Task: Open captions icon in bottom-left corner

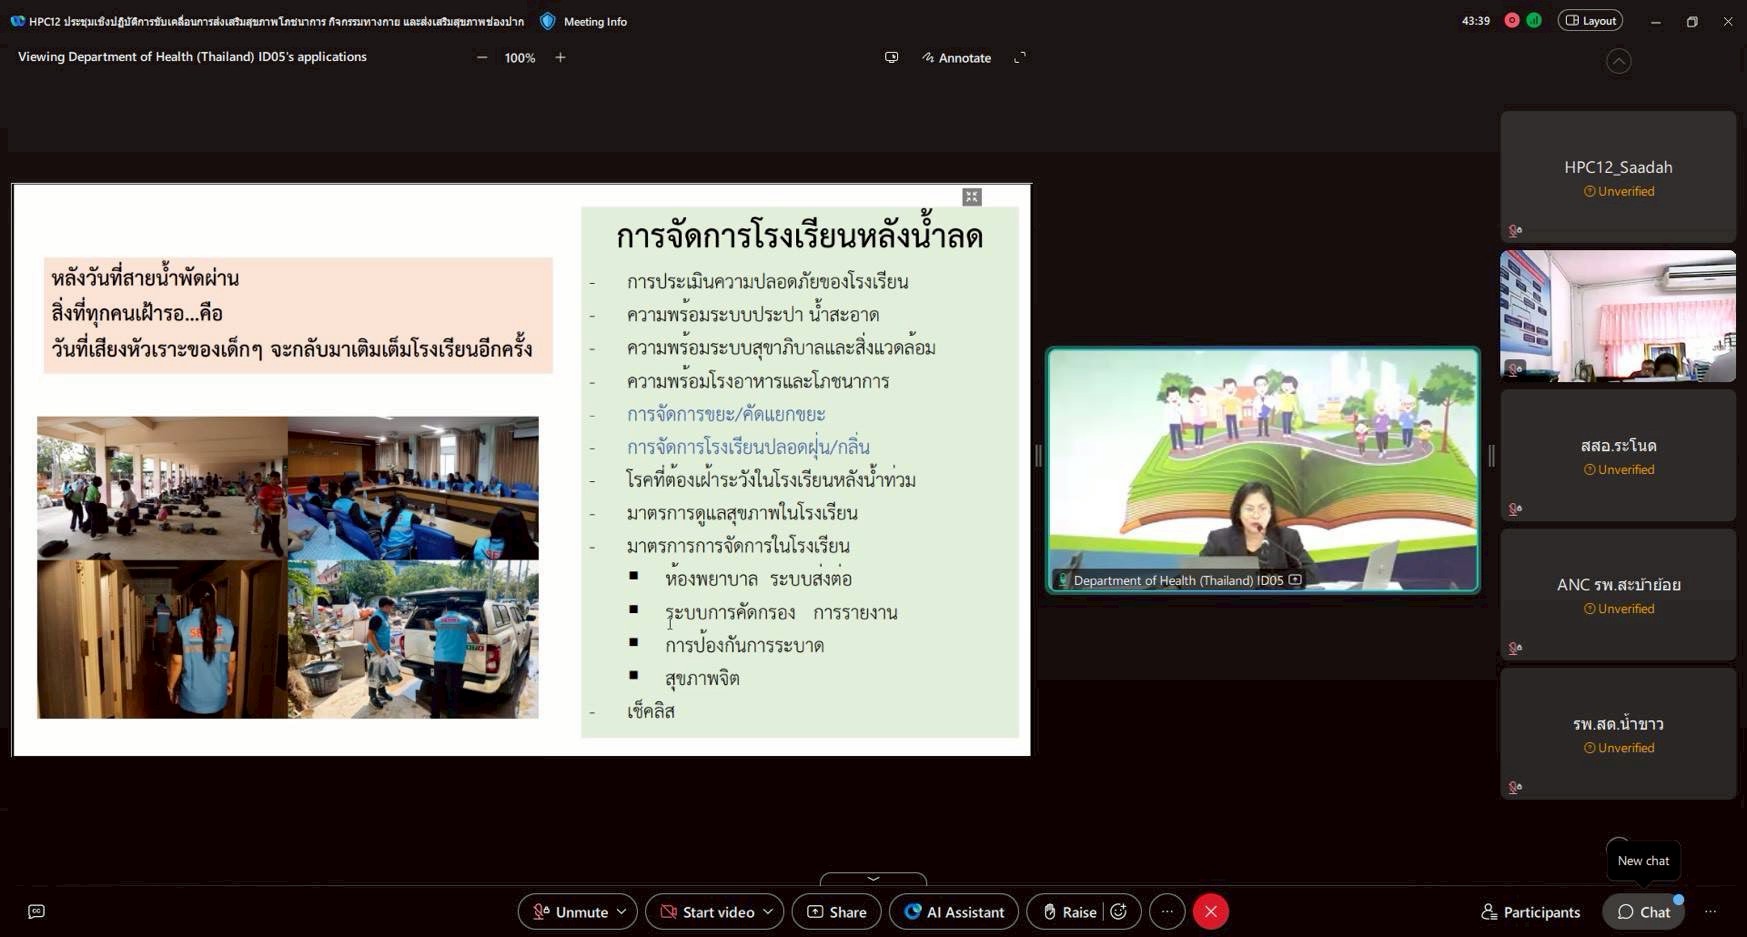Action: click(x=37, y=912)
